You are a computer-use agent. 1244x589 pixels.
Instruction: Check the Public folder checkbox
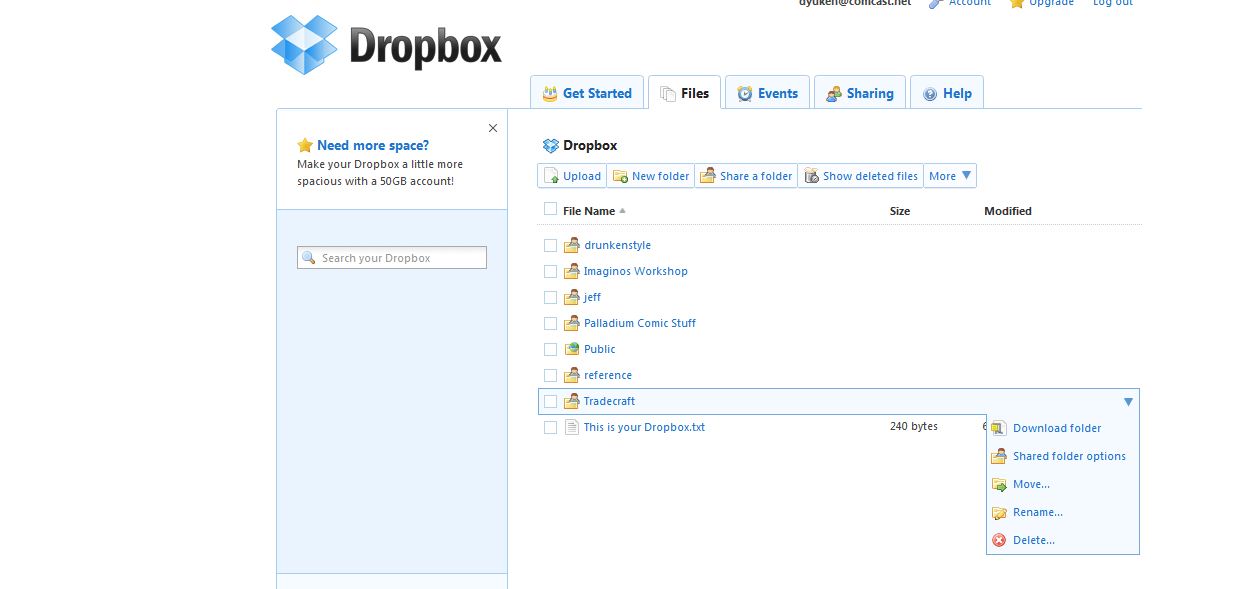tap(550, 349)
